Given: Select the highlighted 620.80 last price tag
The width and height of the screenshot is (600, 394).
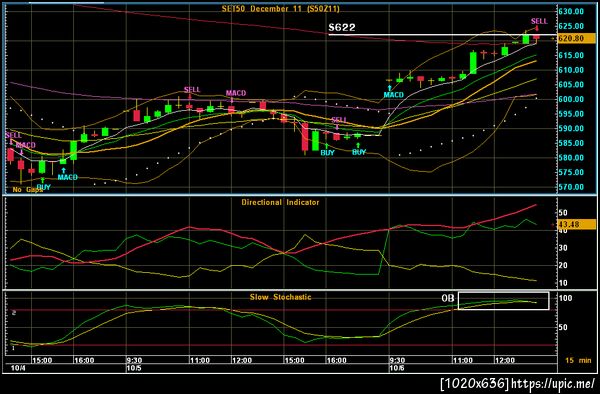Looking at the screenshot, I should [577, 38].
